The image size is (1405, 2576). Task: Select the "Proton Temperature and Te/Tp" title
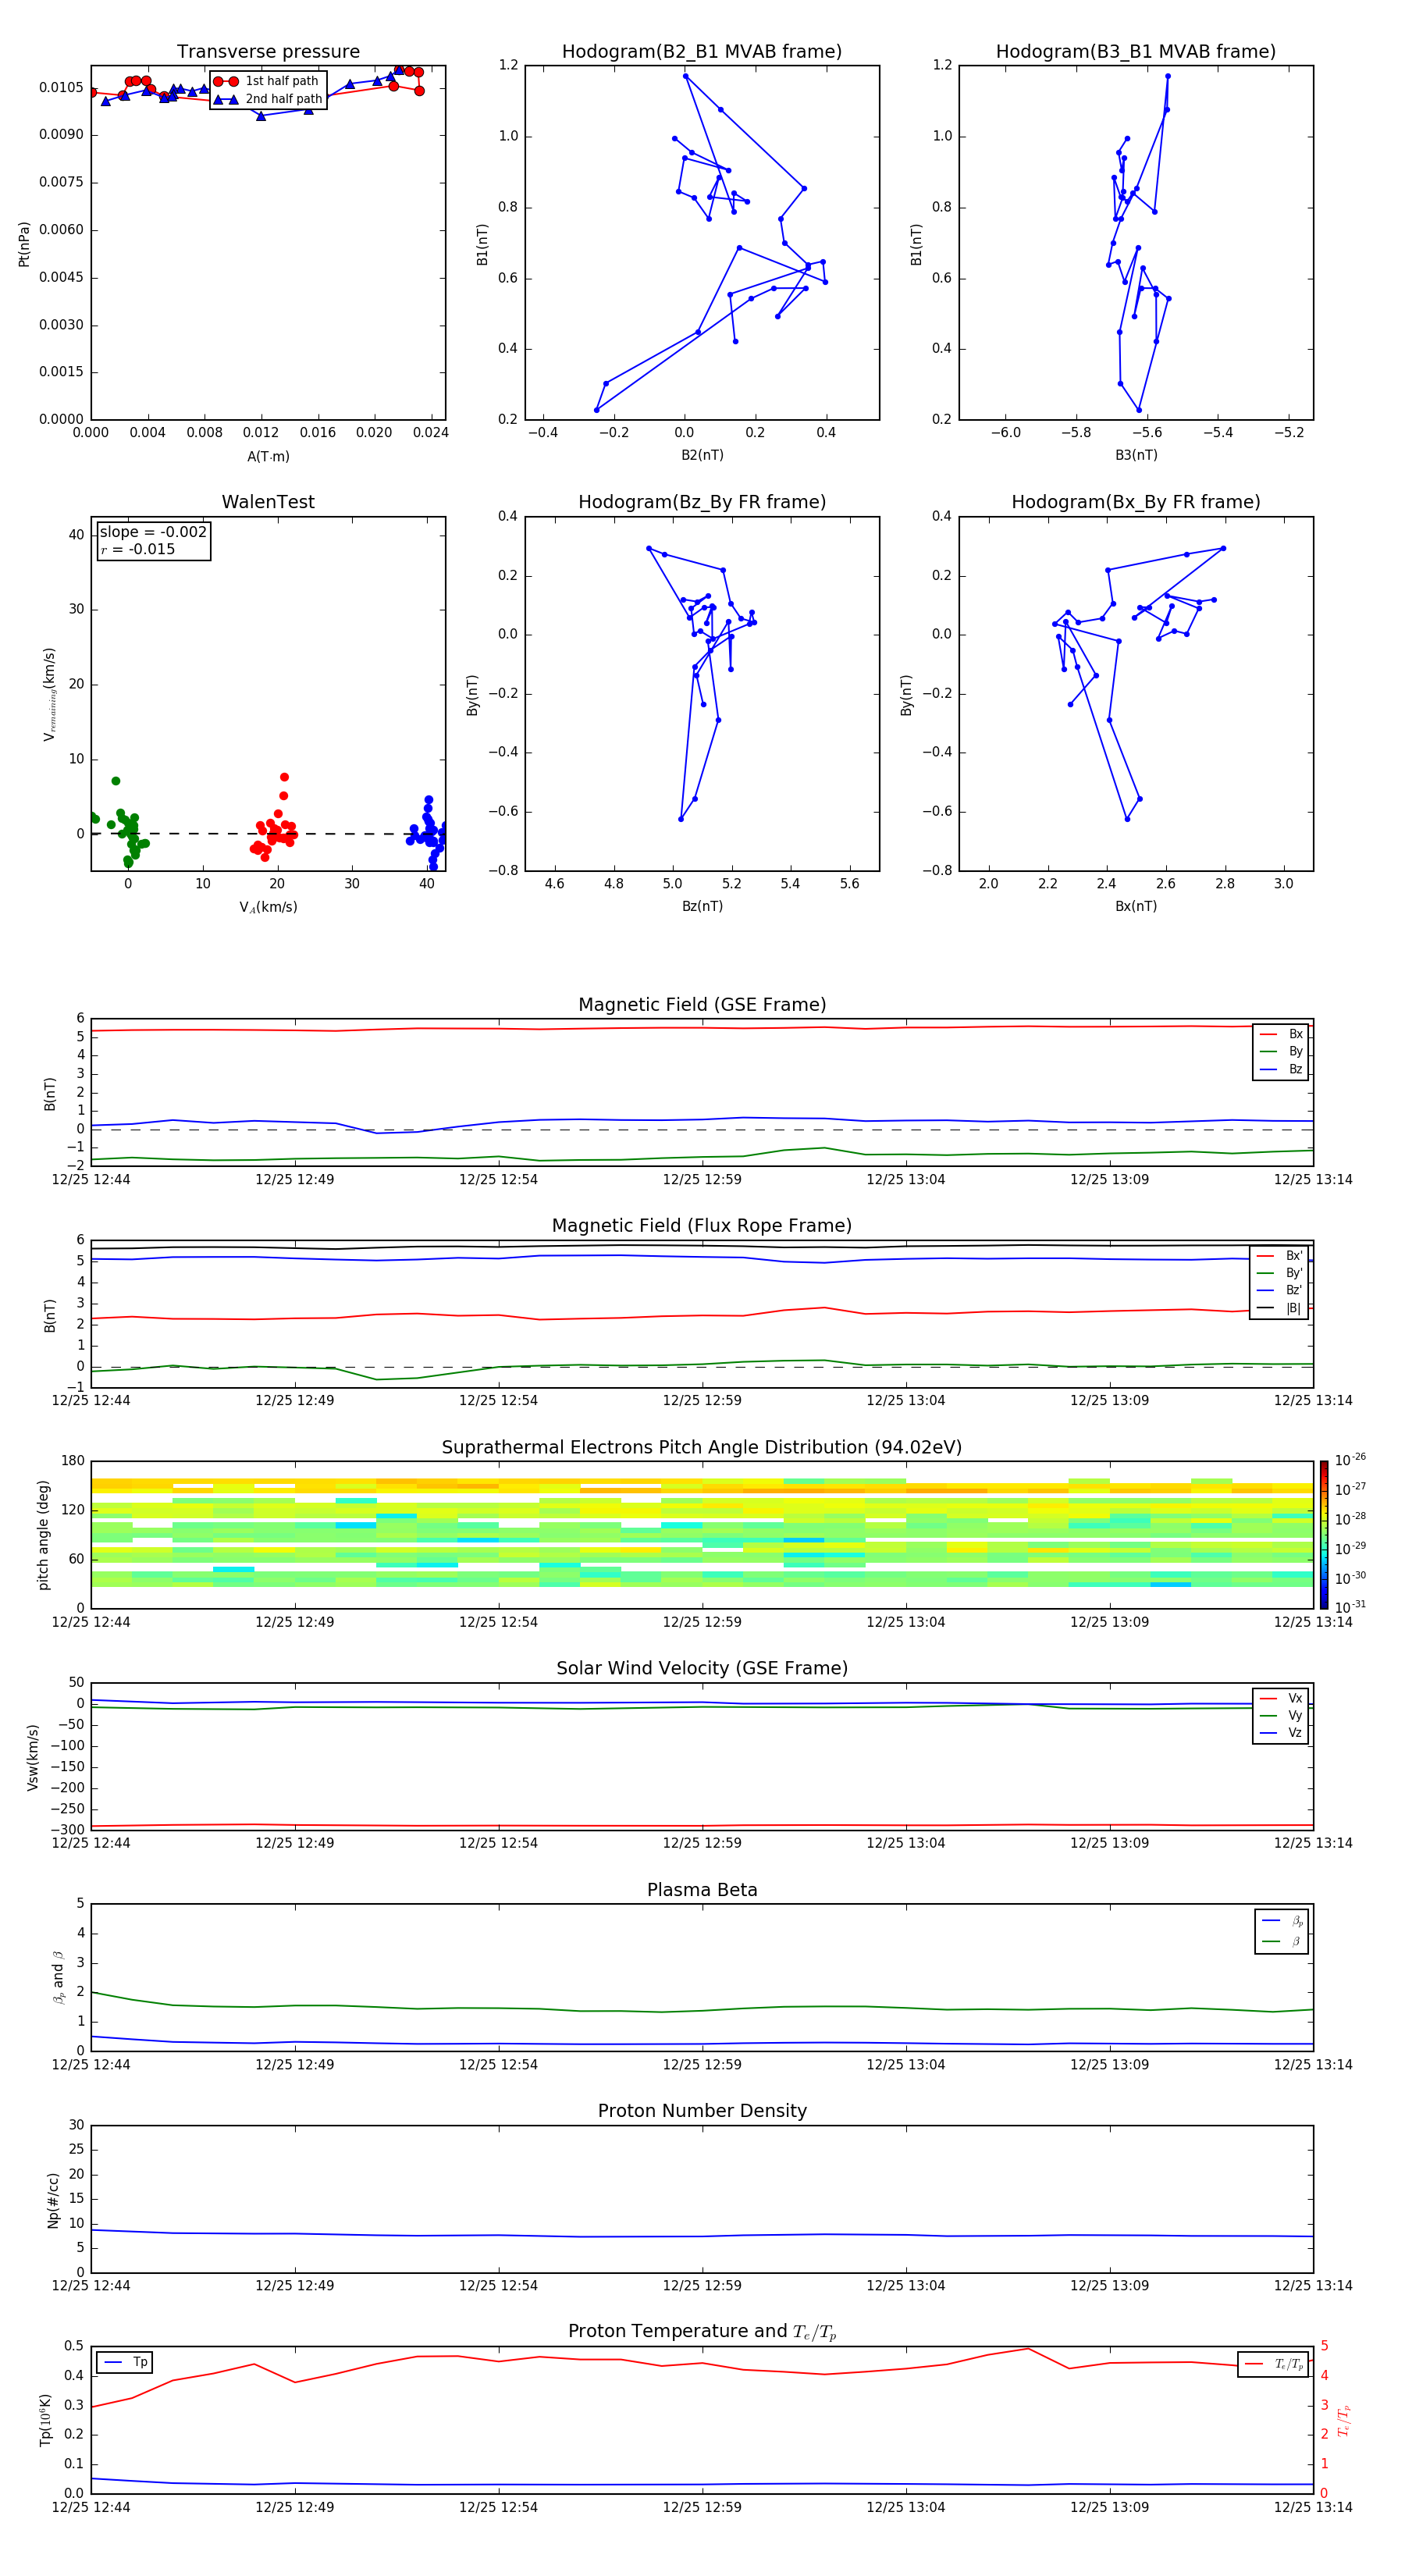[x=702, y=2331]
